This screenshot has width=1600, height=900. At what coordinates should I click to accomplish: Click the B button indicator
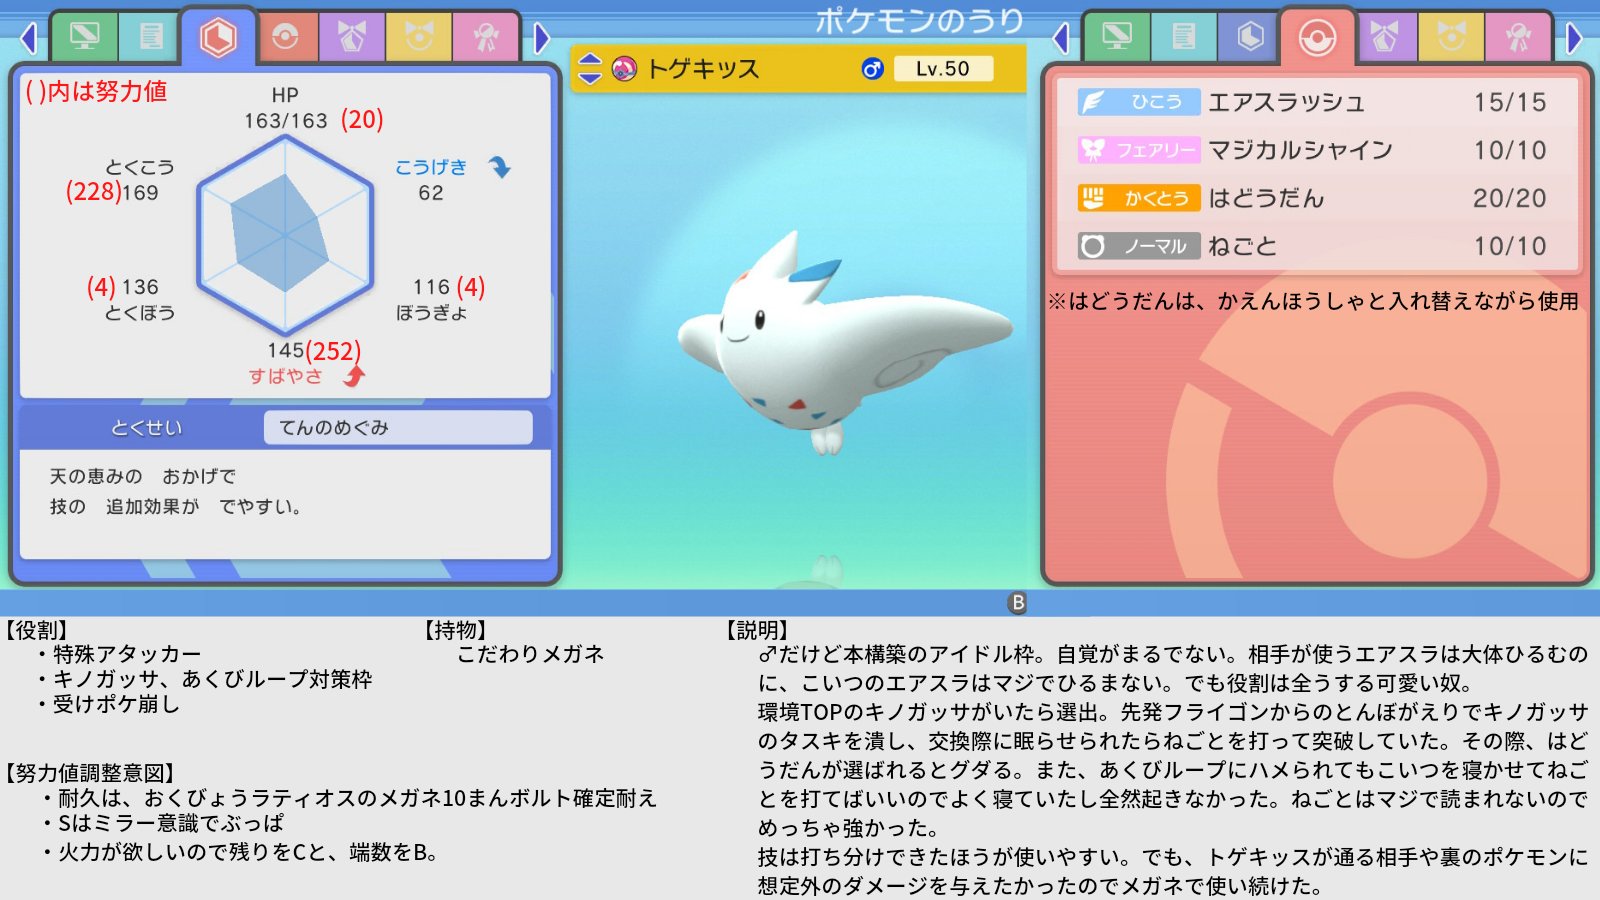pos(1017,603)
